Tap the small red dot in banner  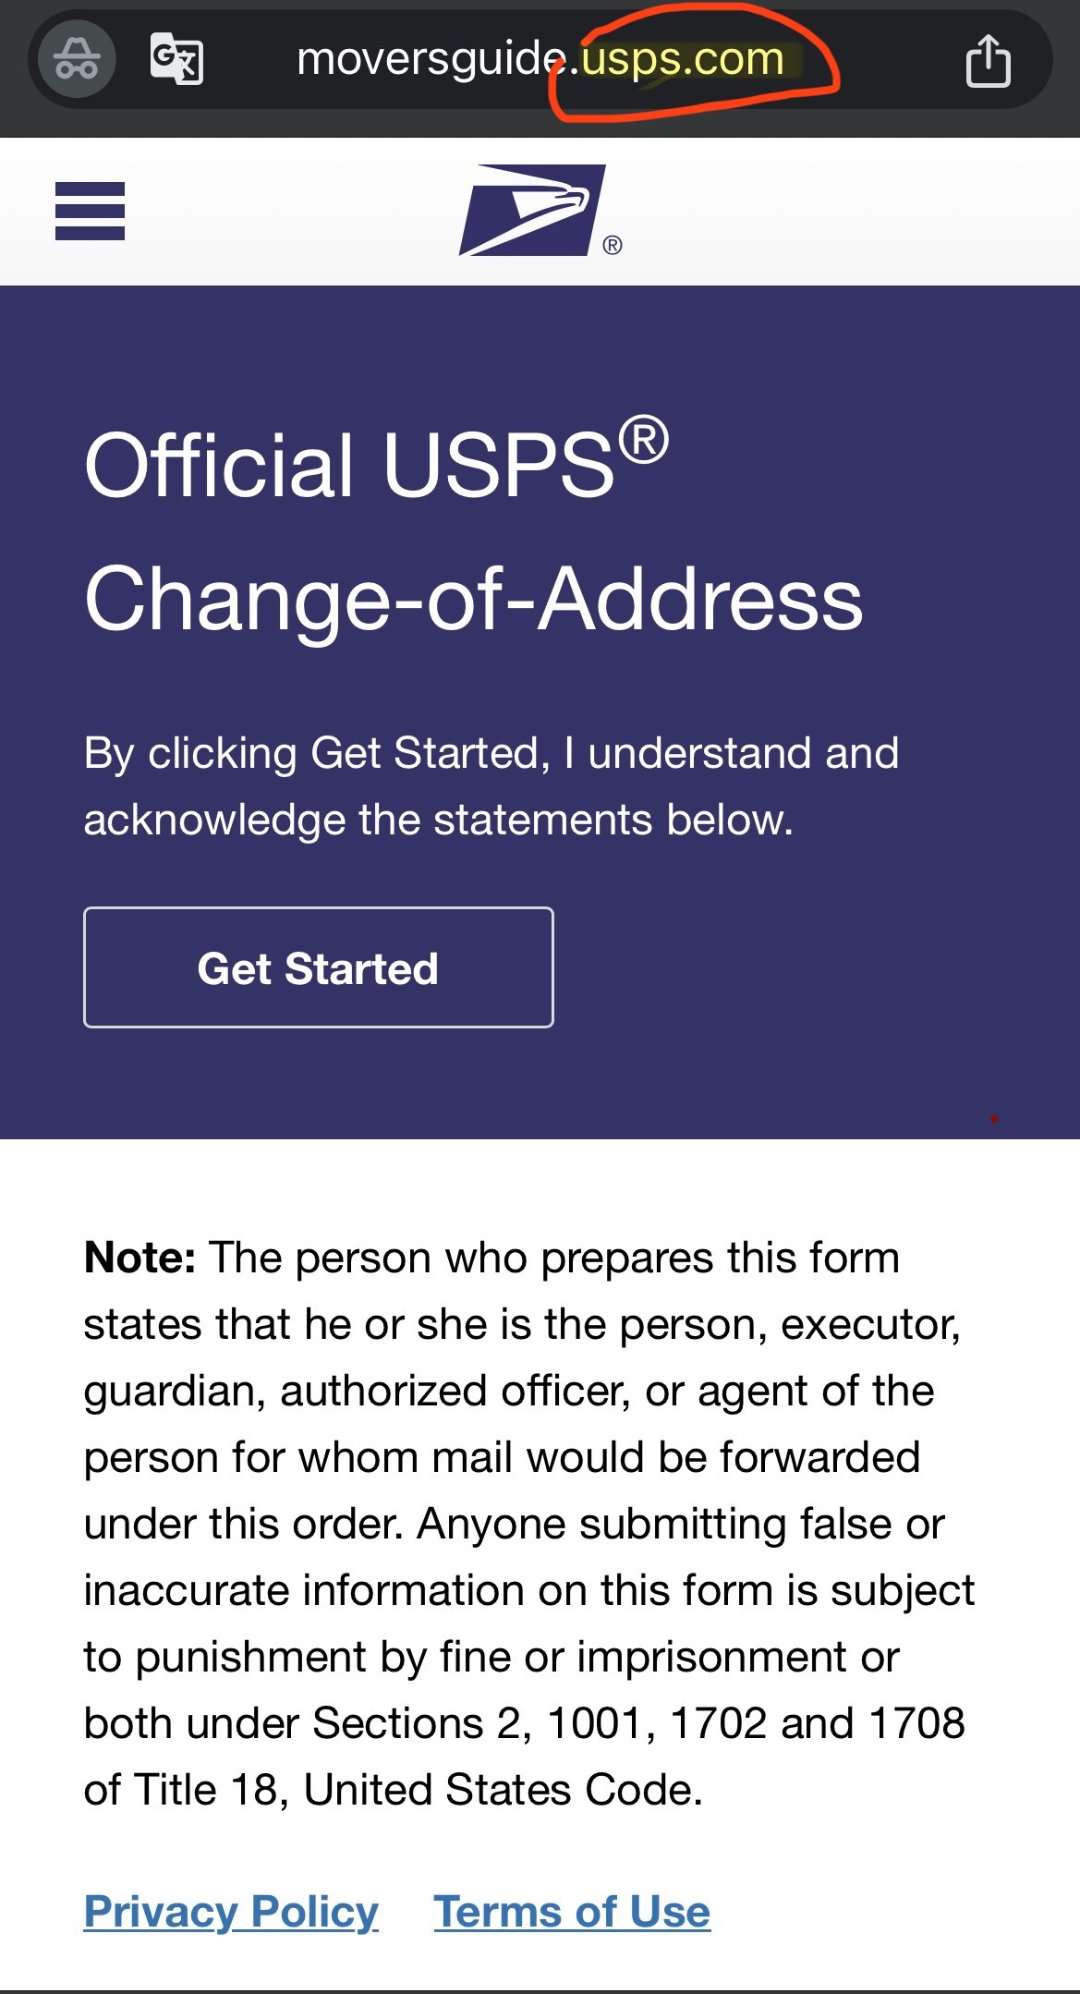click(994, 1118)
